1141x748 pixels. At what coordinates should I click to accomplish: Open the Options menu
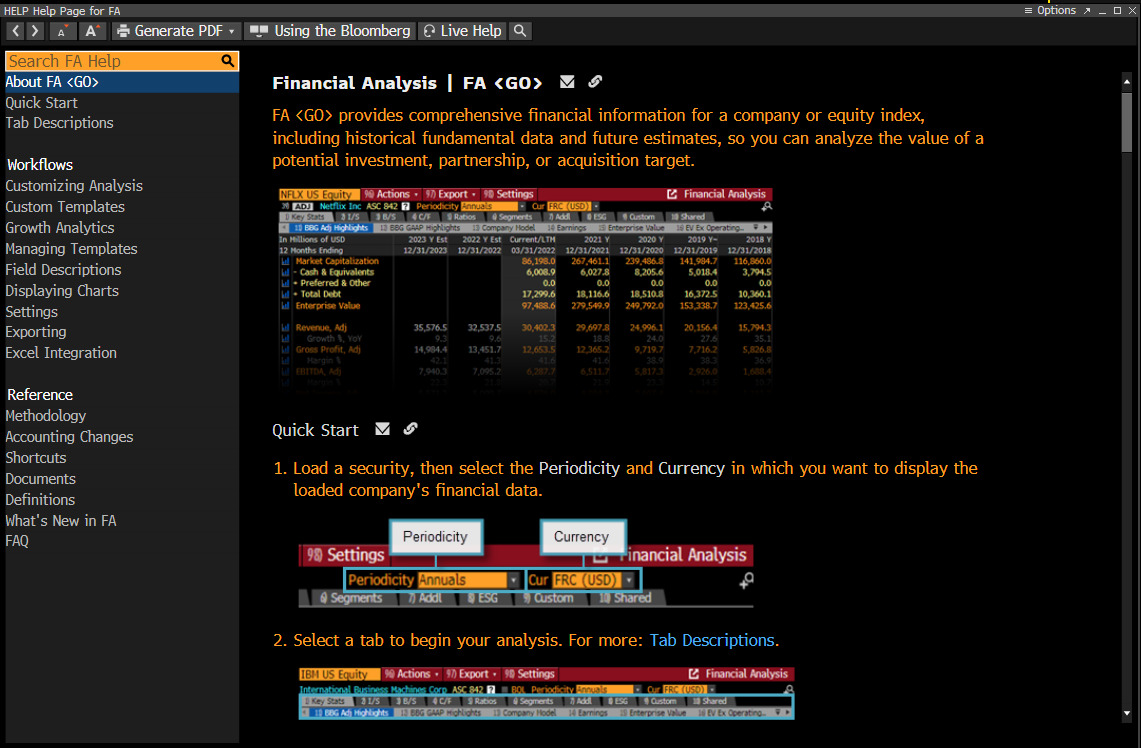coord(1050,10)
